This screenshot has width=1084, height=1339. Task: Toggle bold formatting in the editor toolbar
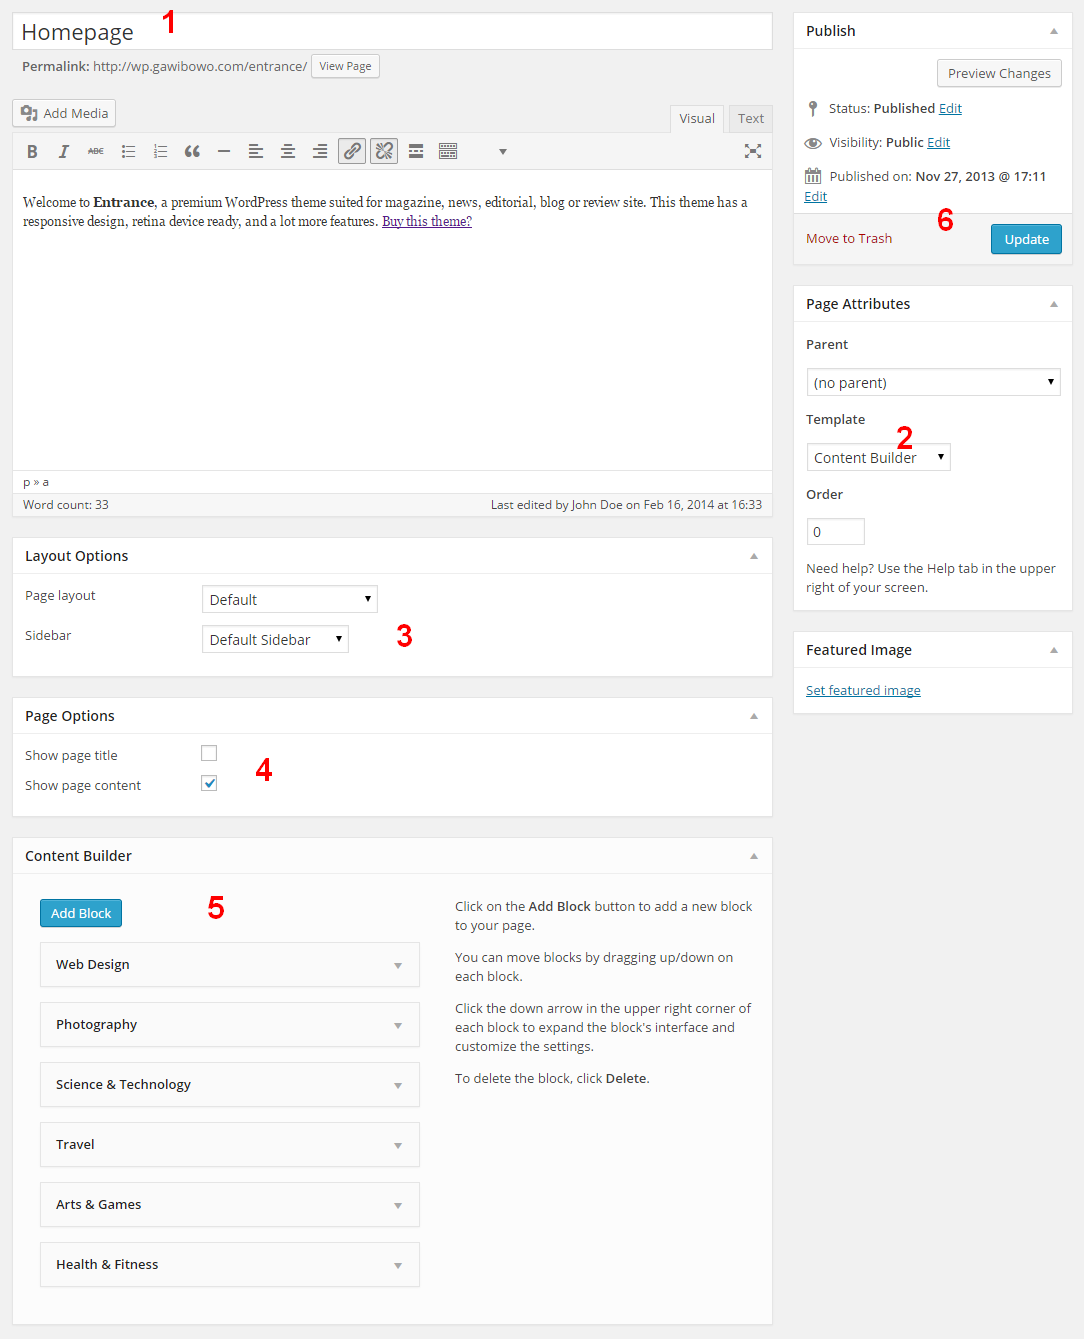32,152
